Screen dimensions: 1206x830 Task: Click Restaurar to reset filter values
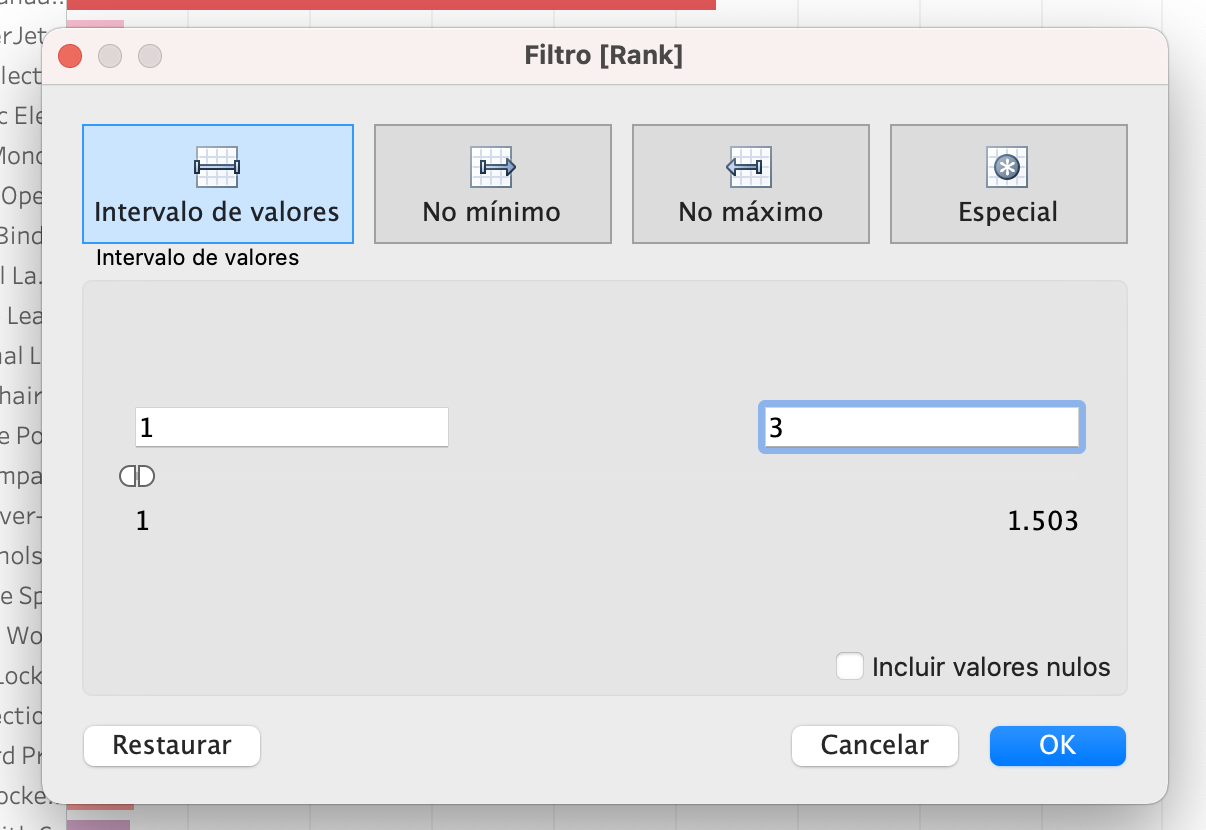coord(171,745)
